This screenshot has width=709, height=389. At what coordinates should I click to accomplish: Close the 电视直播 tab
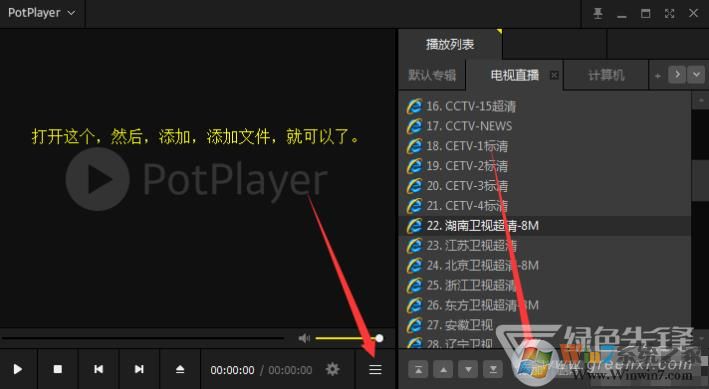coord(554,76)
